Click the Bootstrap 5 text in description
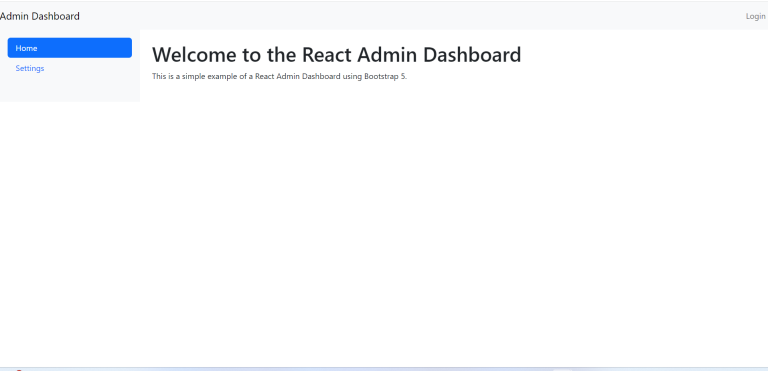Viewport: 768px width, 371px height. tap(385, 76)
